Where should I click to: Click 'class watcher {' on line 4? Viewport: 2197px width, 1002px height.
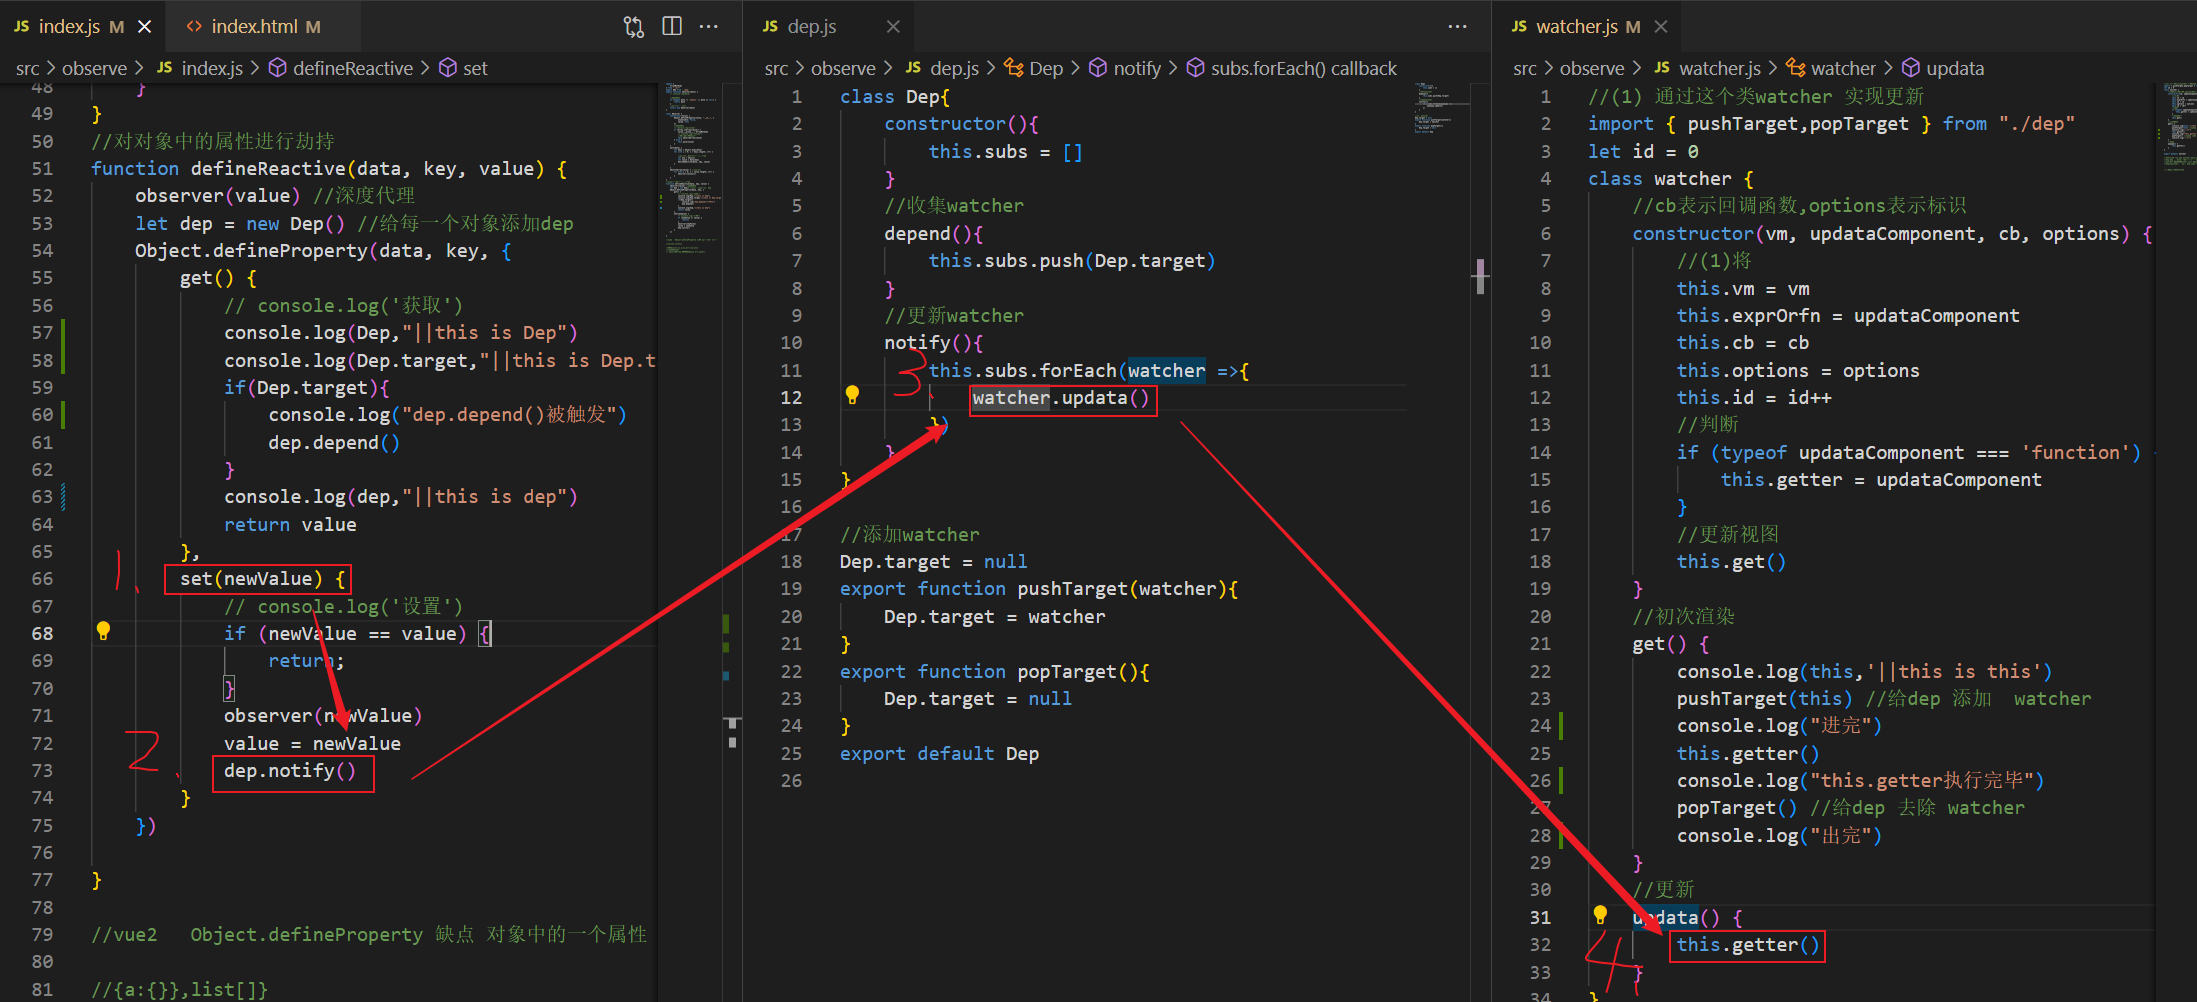[x=1670, y=179]
